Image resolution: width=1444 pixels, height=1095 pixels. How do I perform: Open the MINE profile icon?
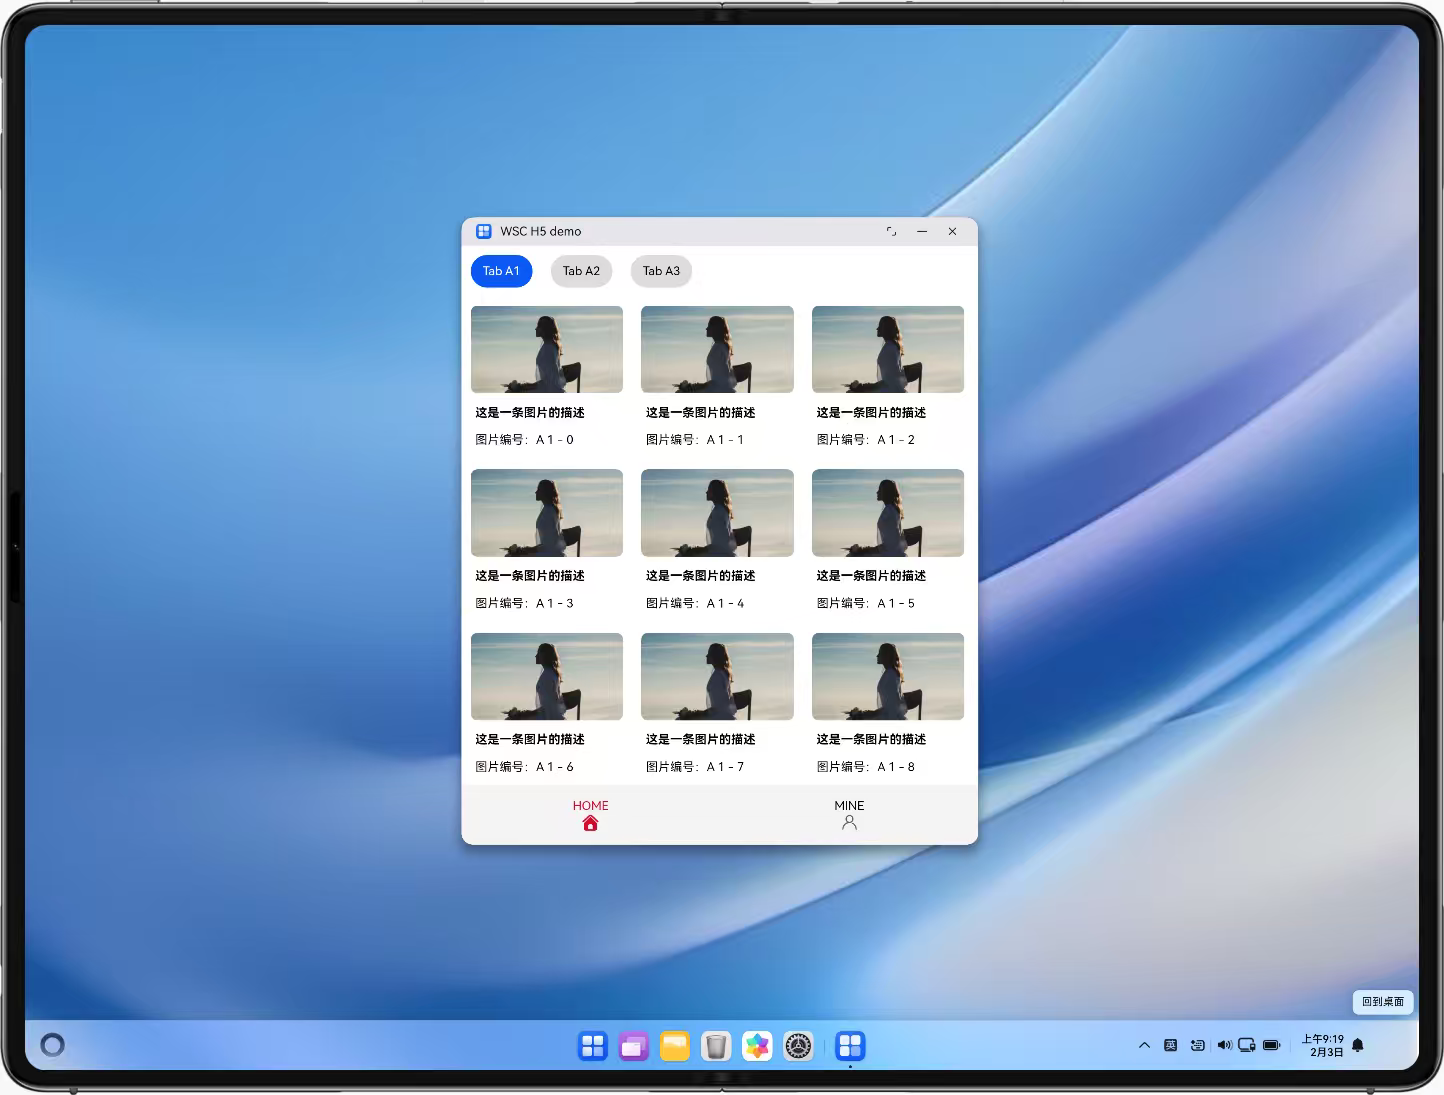(849, 823)
